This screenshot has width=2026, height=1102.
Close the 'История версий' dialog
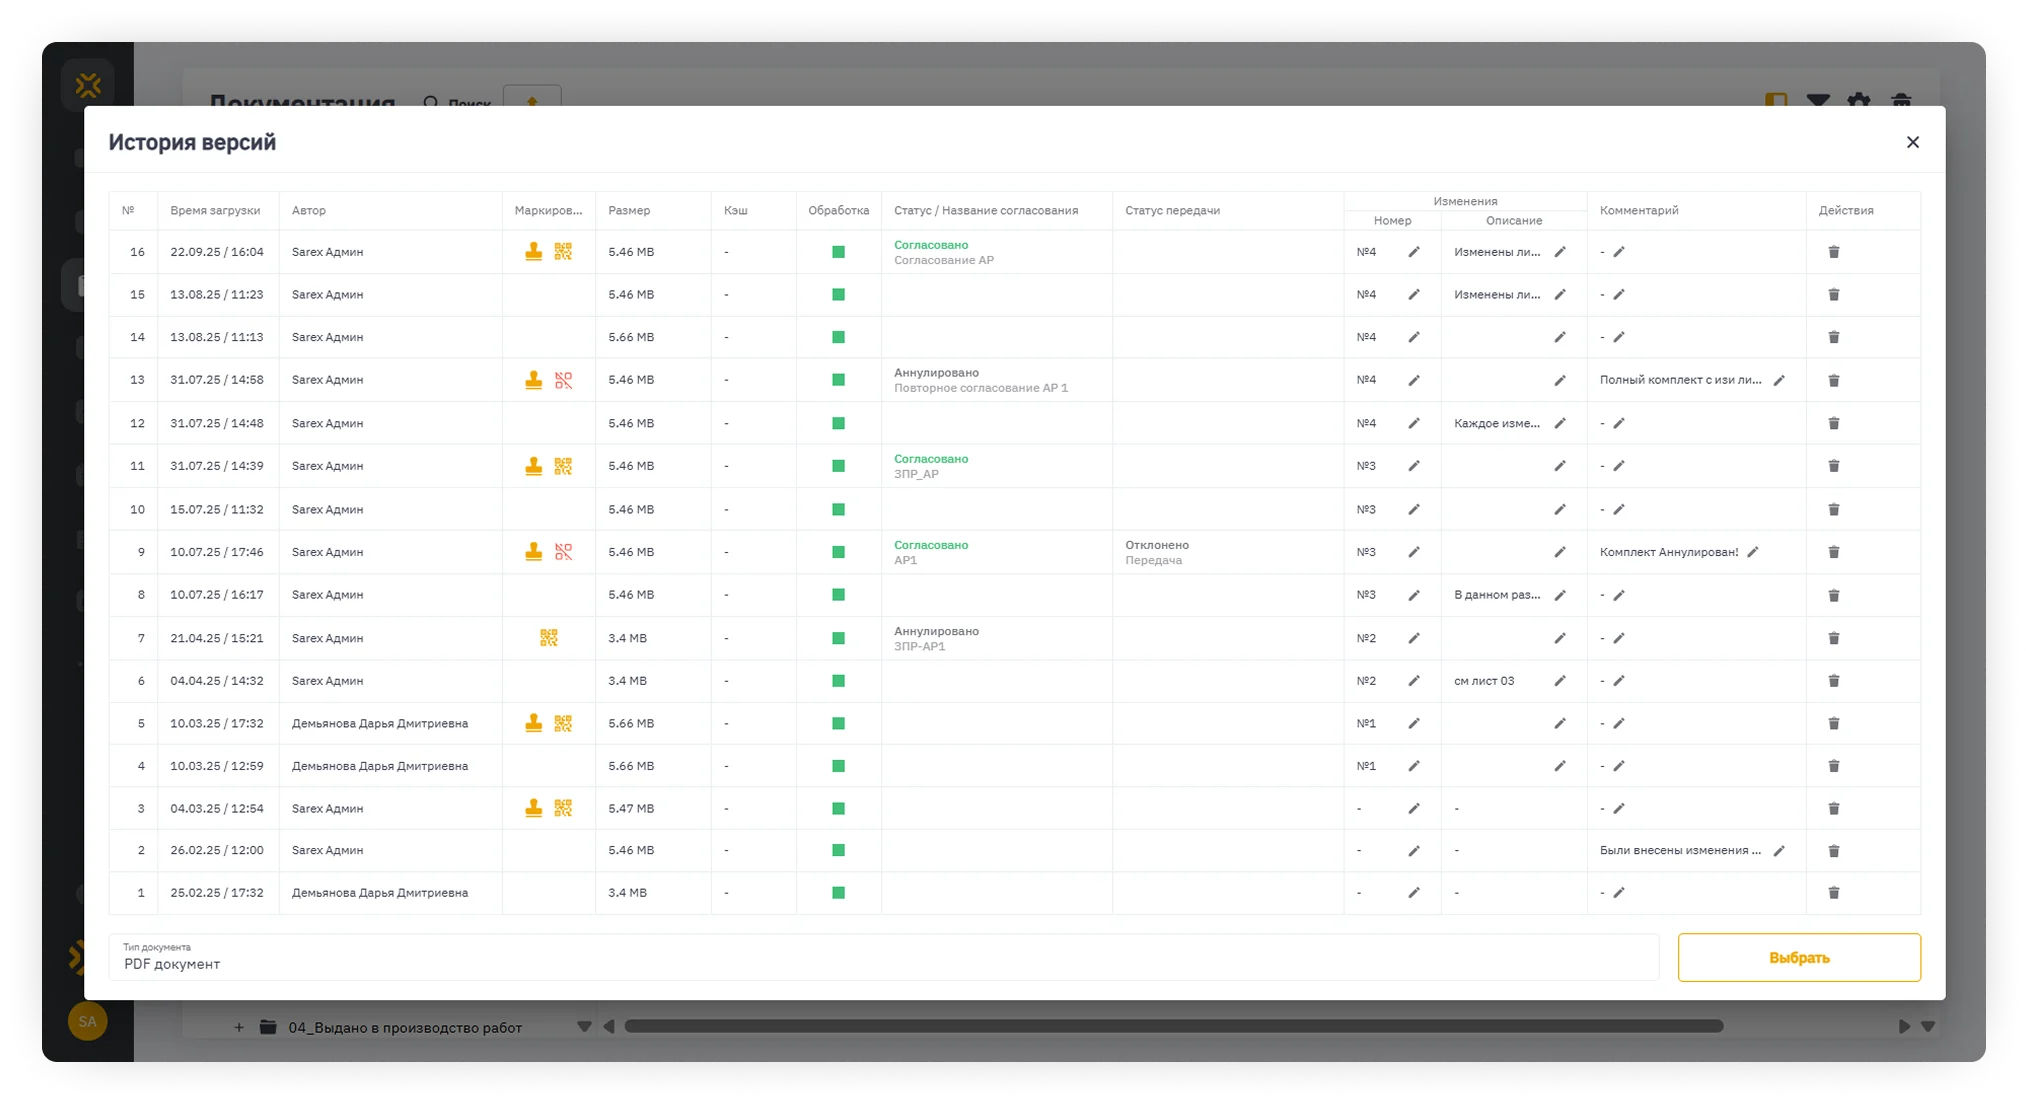pos(1912,142)
